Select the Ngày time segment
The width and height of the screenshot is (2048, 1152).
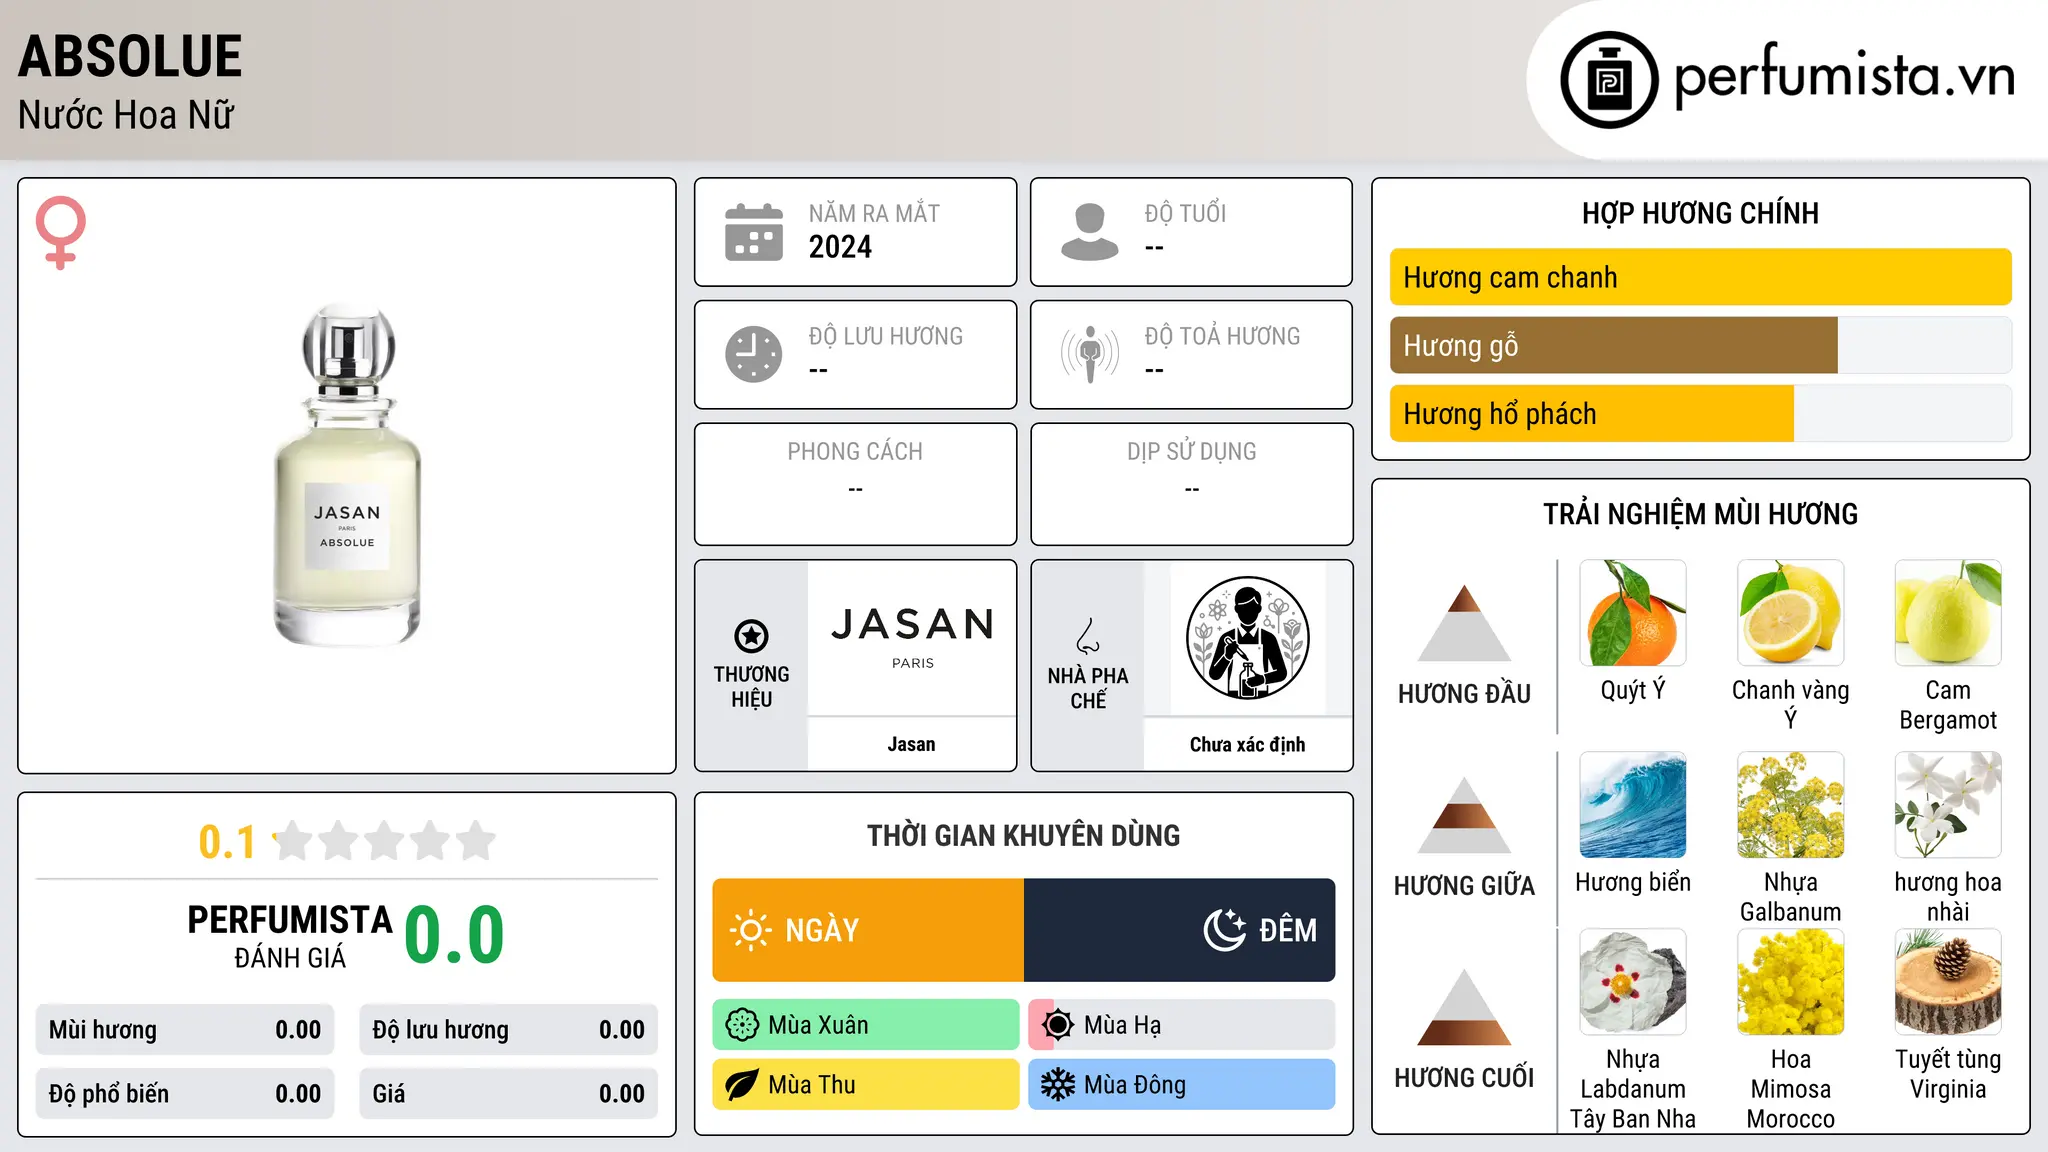[868, 930]
